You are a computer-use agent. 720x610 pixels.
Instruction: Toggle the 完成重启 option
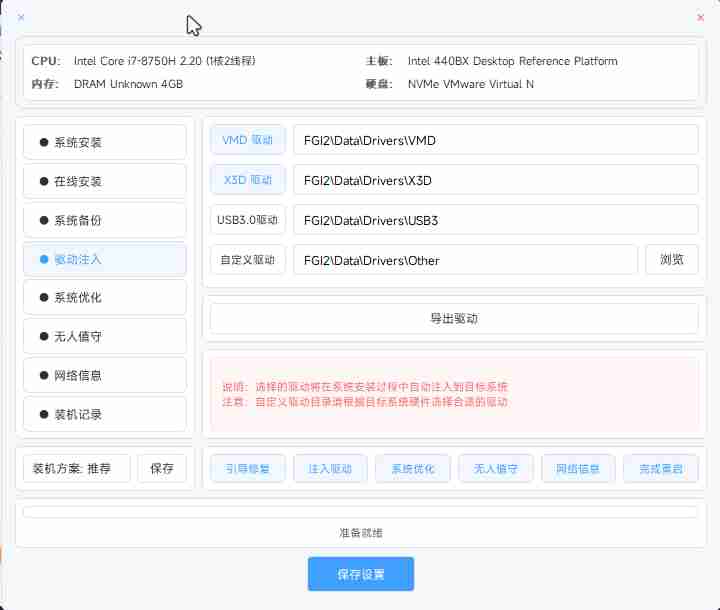[660, 468]
